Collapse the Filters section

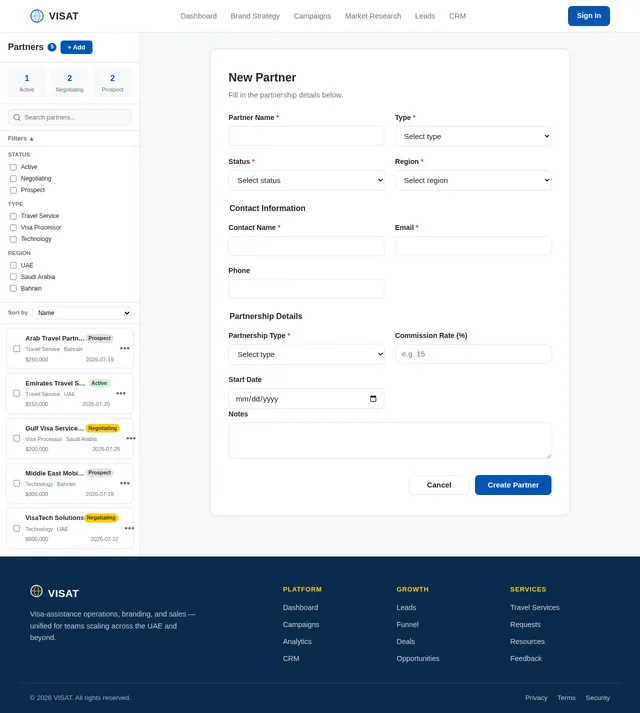(20, 138)
